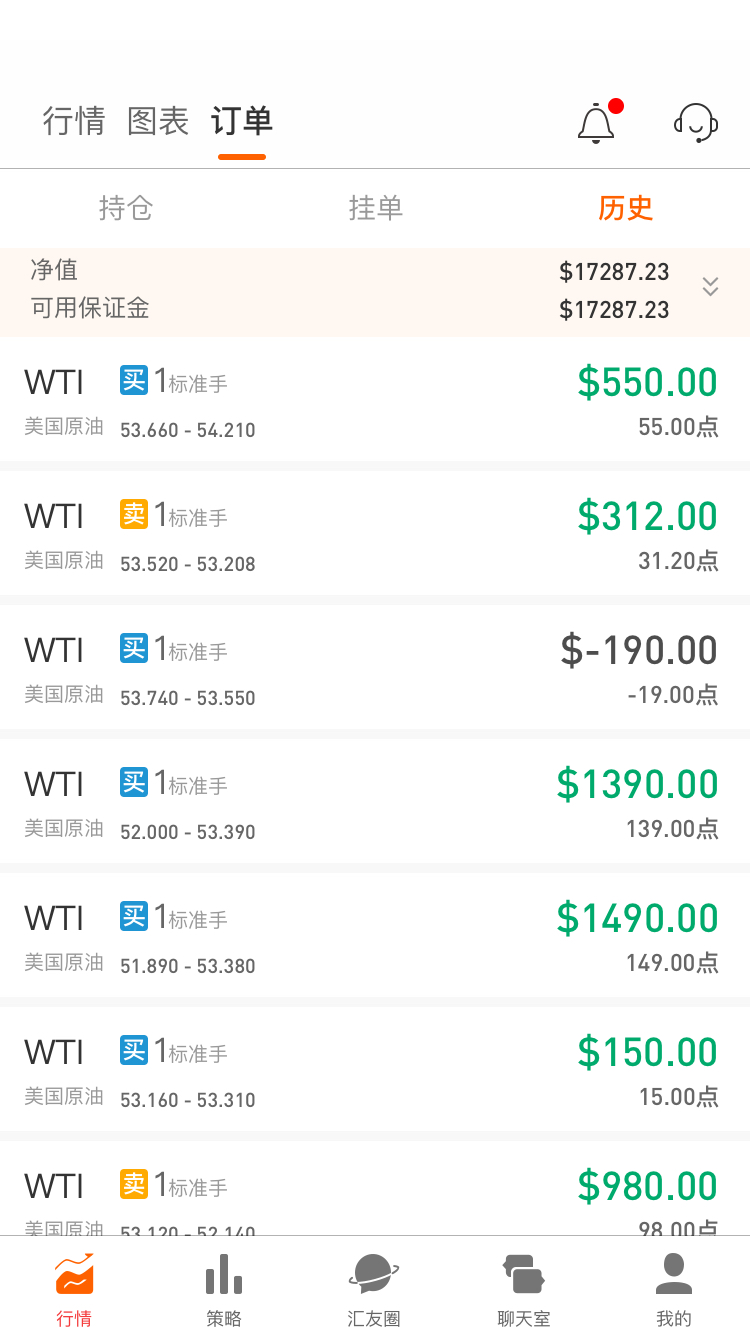Open the WTI order with $1490.00 profit

[x=375, y=935]
